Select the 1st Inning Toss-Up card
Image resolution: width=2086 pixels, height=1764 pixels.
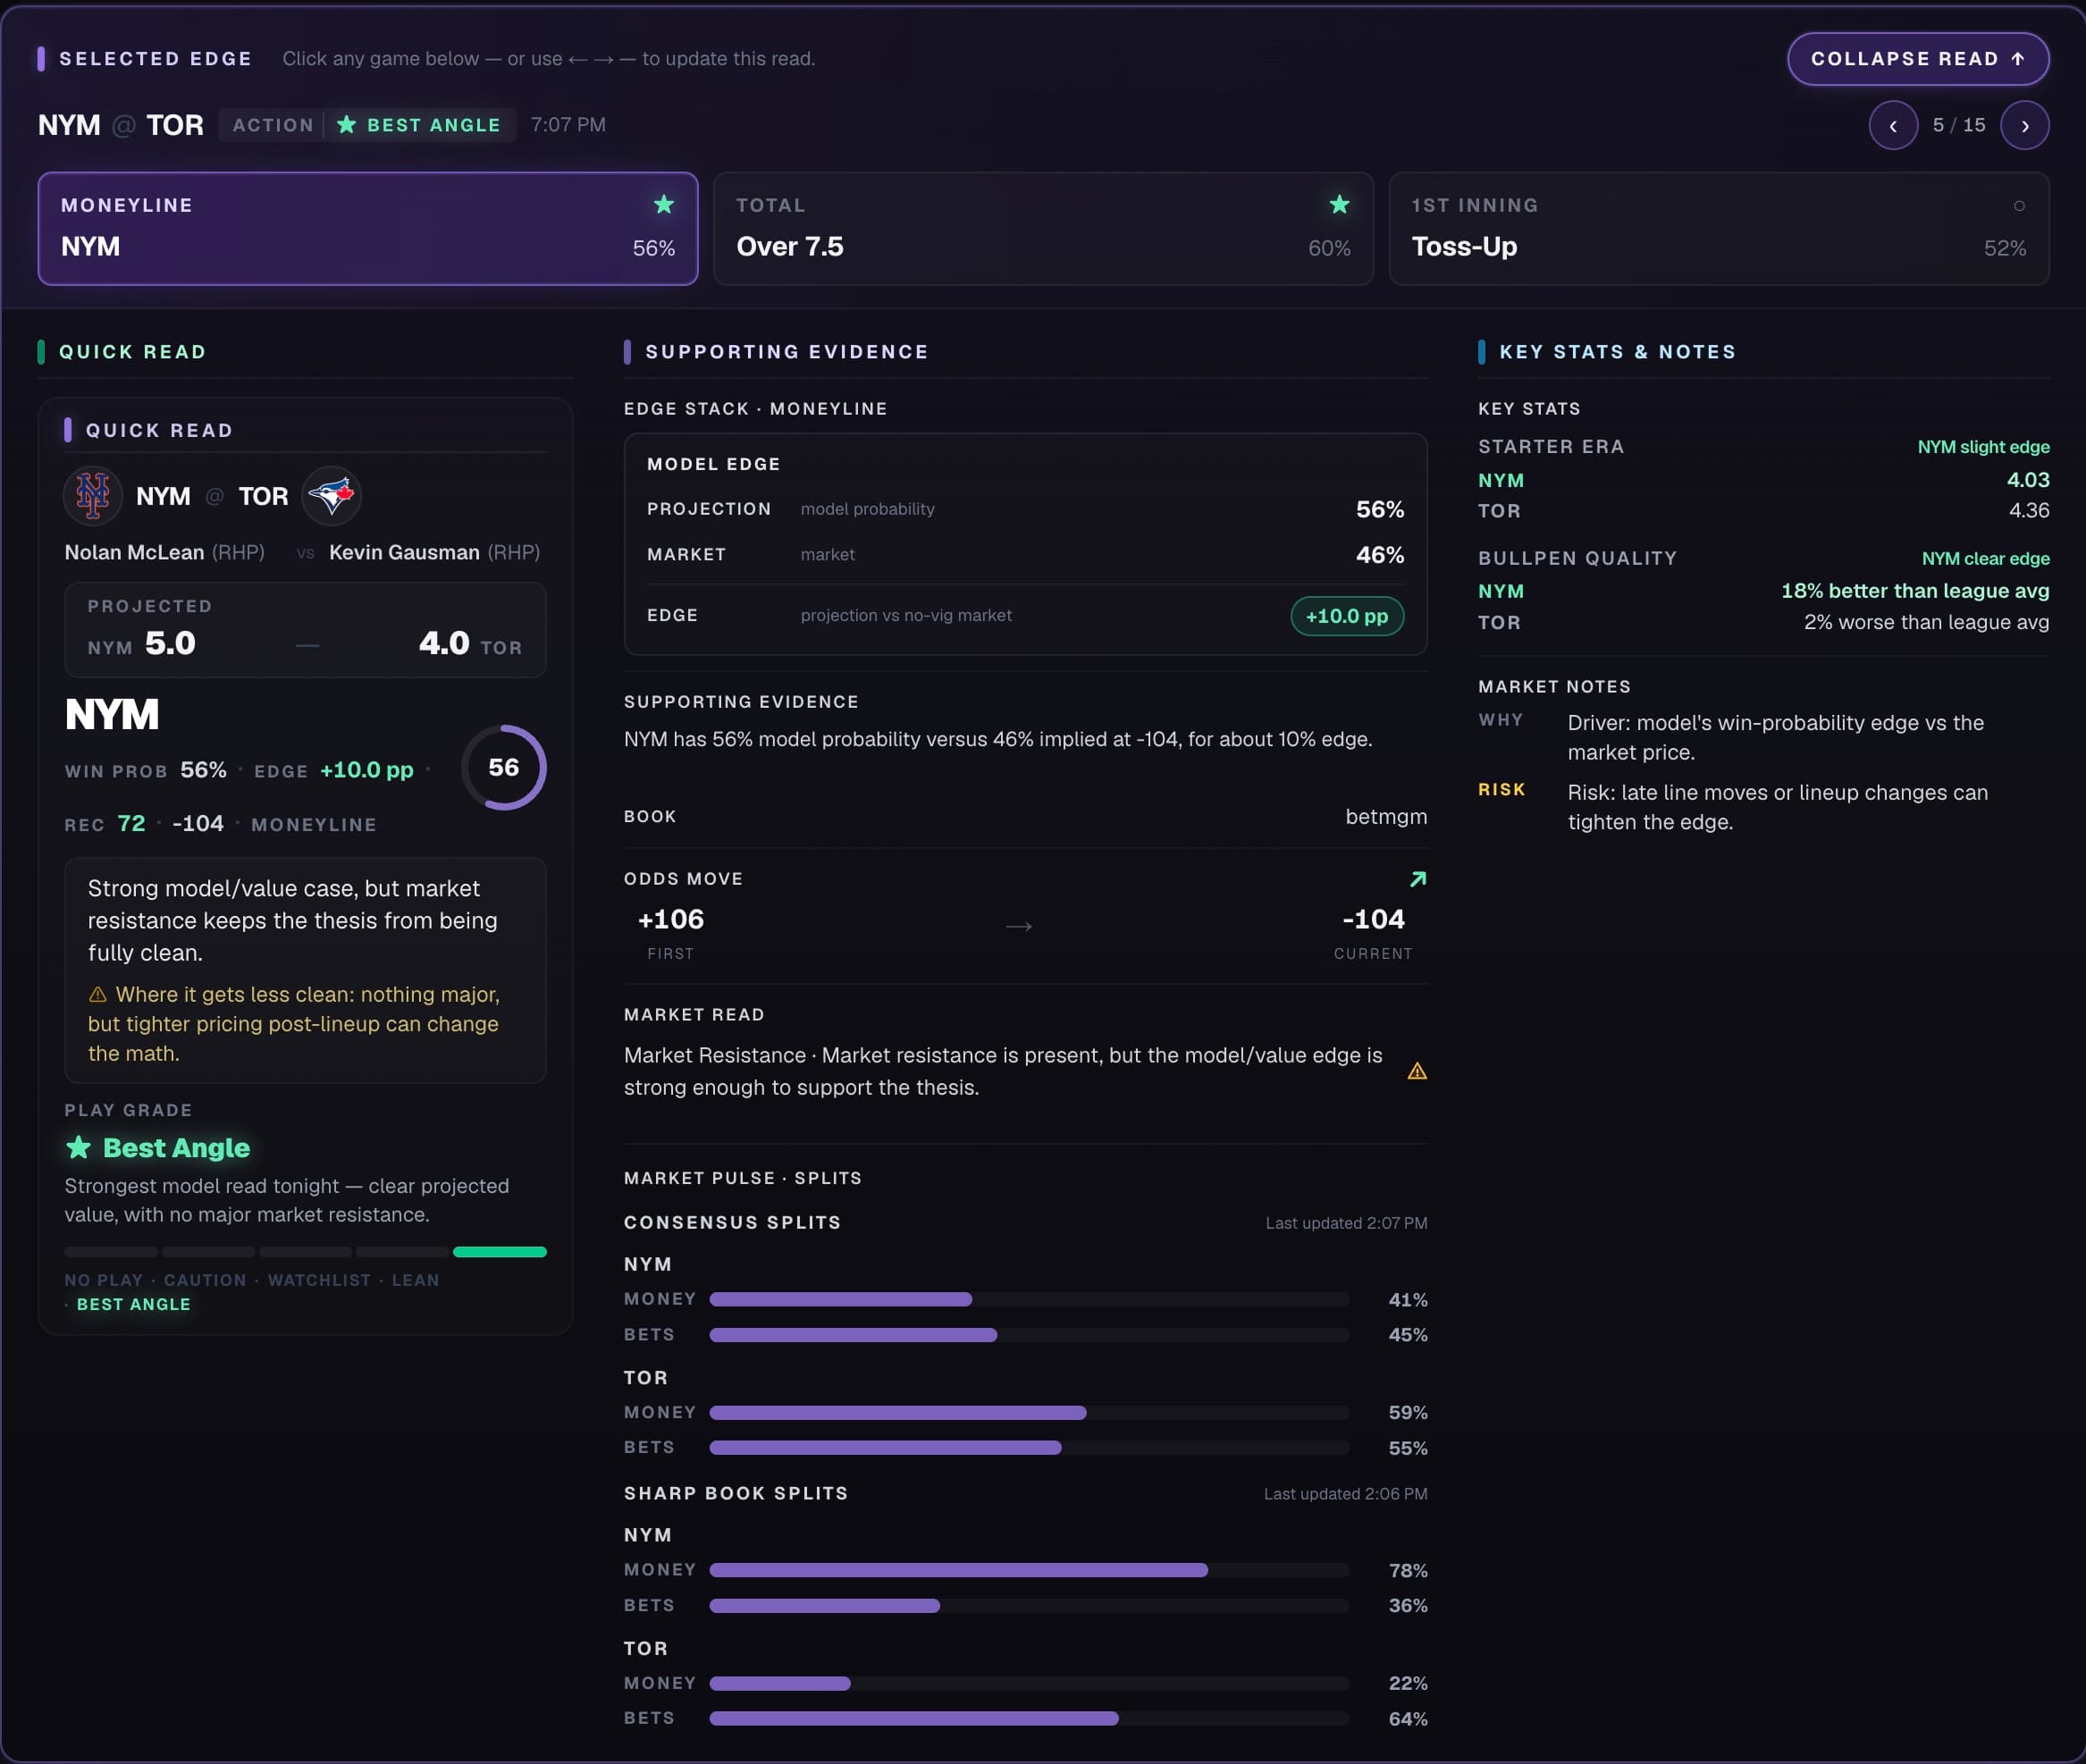(1719, 228)
